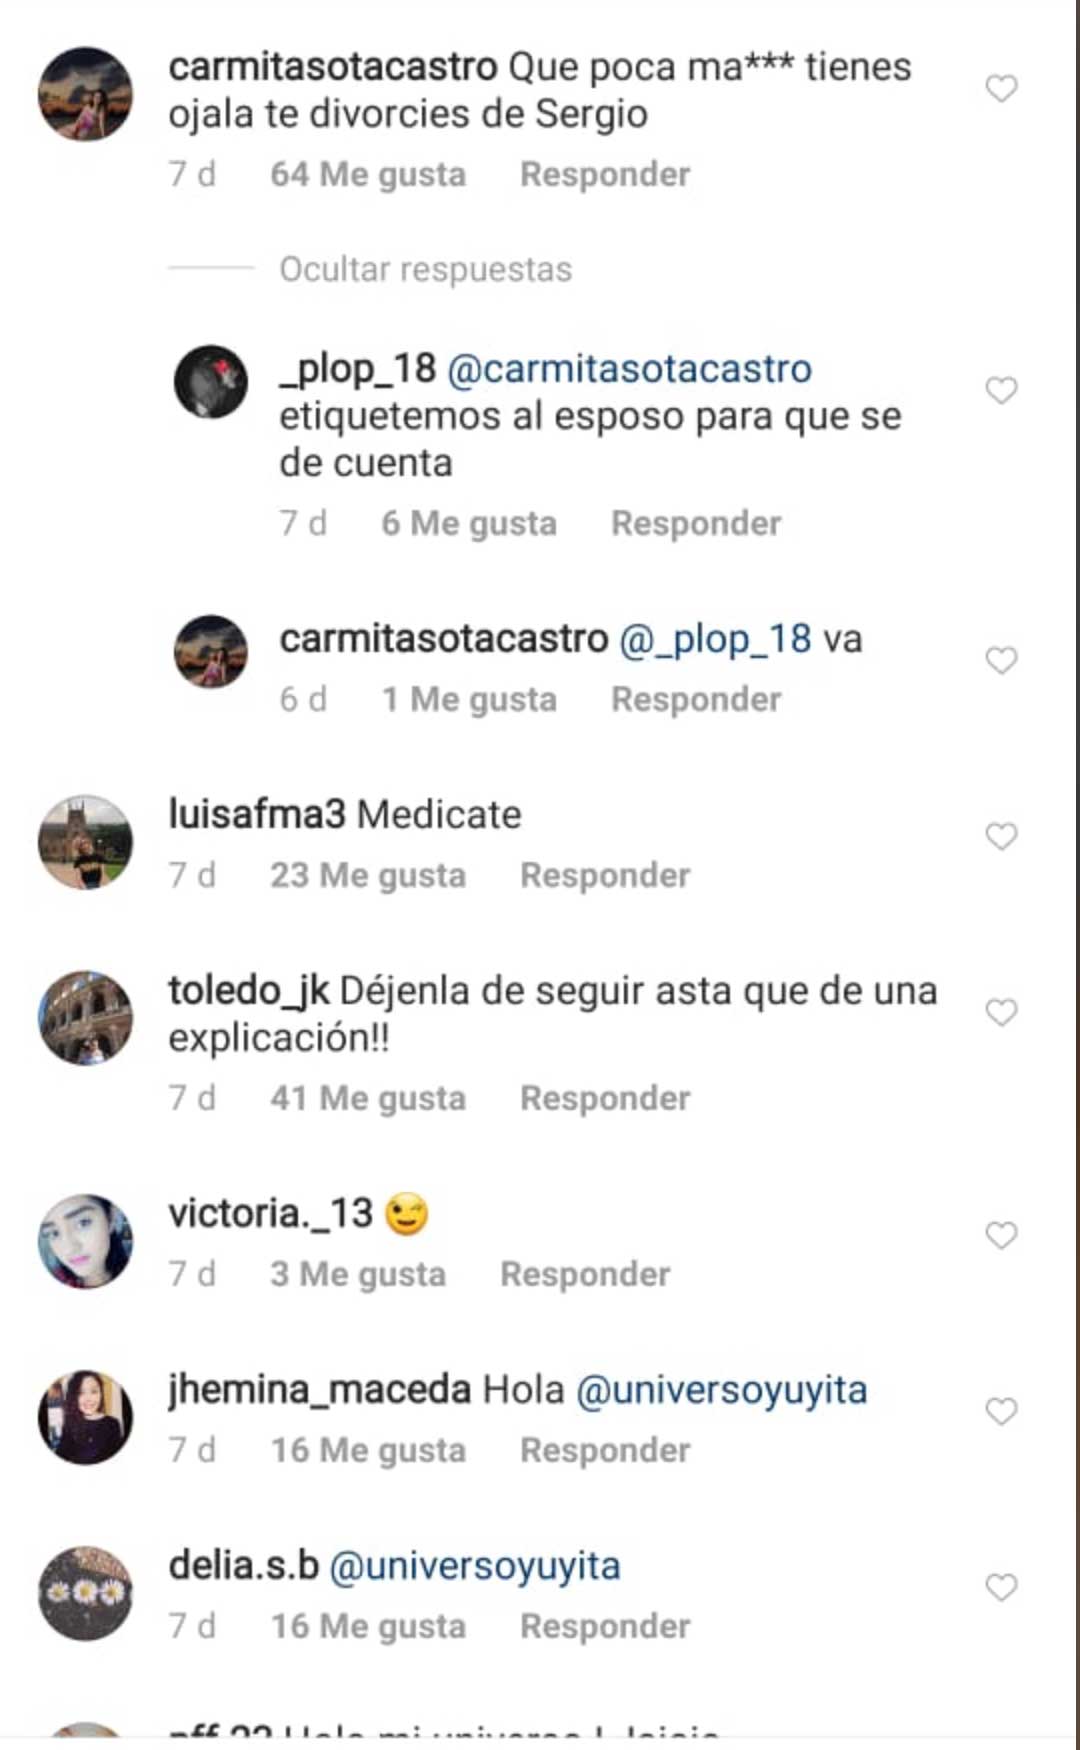Viewport: 1080px width, 1750px height.
Task: View the 64 Me gusta likes list
Action: [x=368, y=174]
